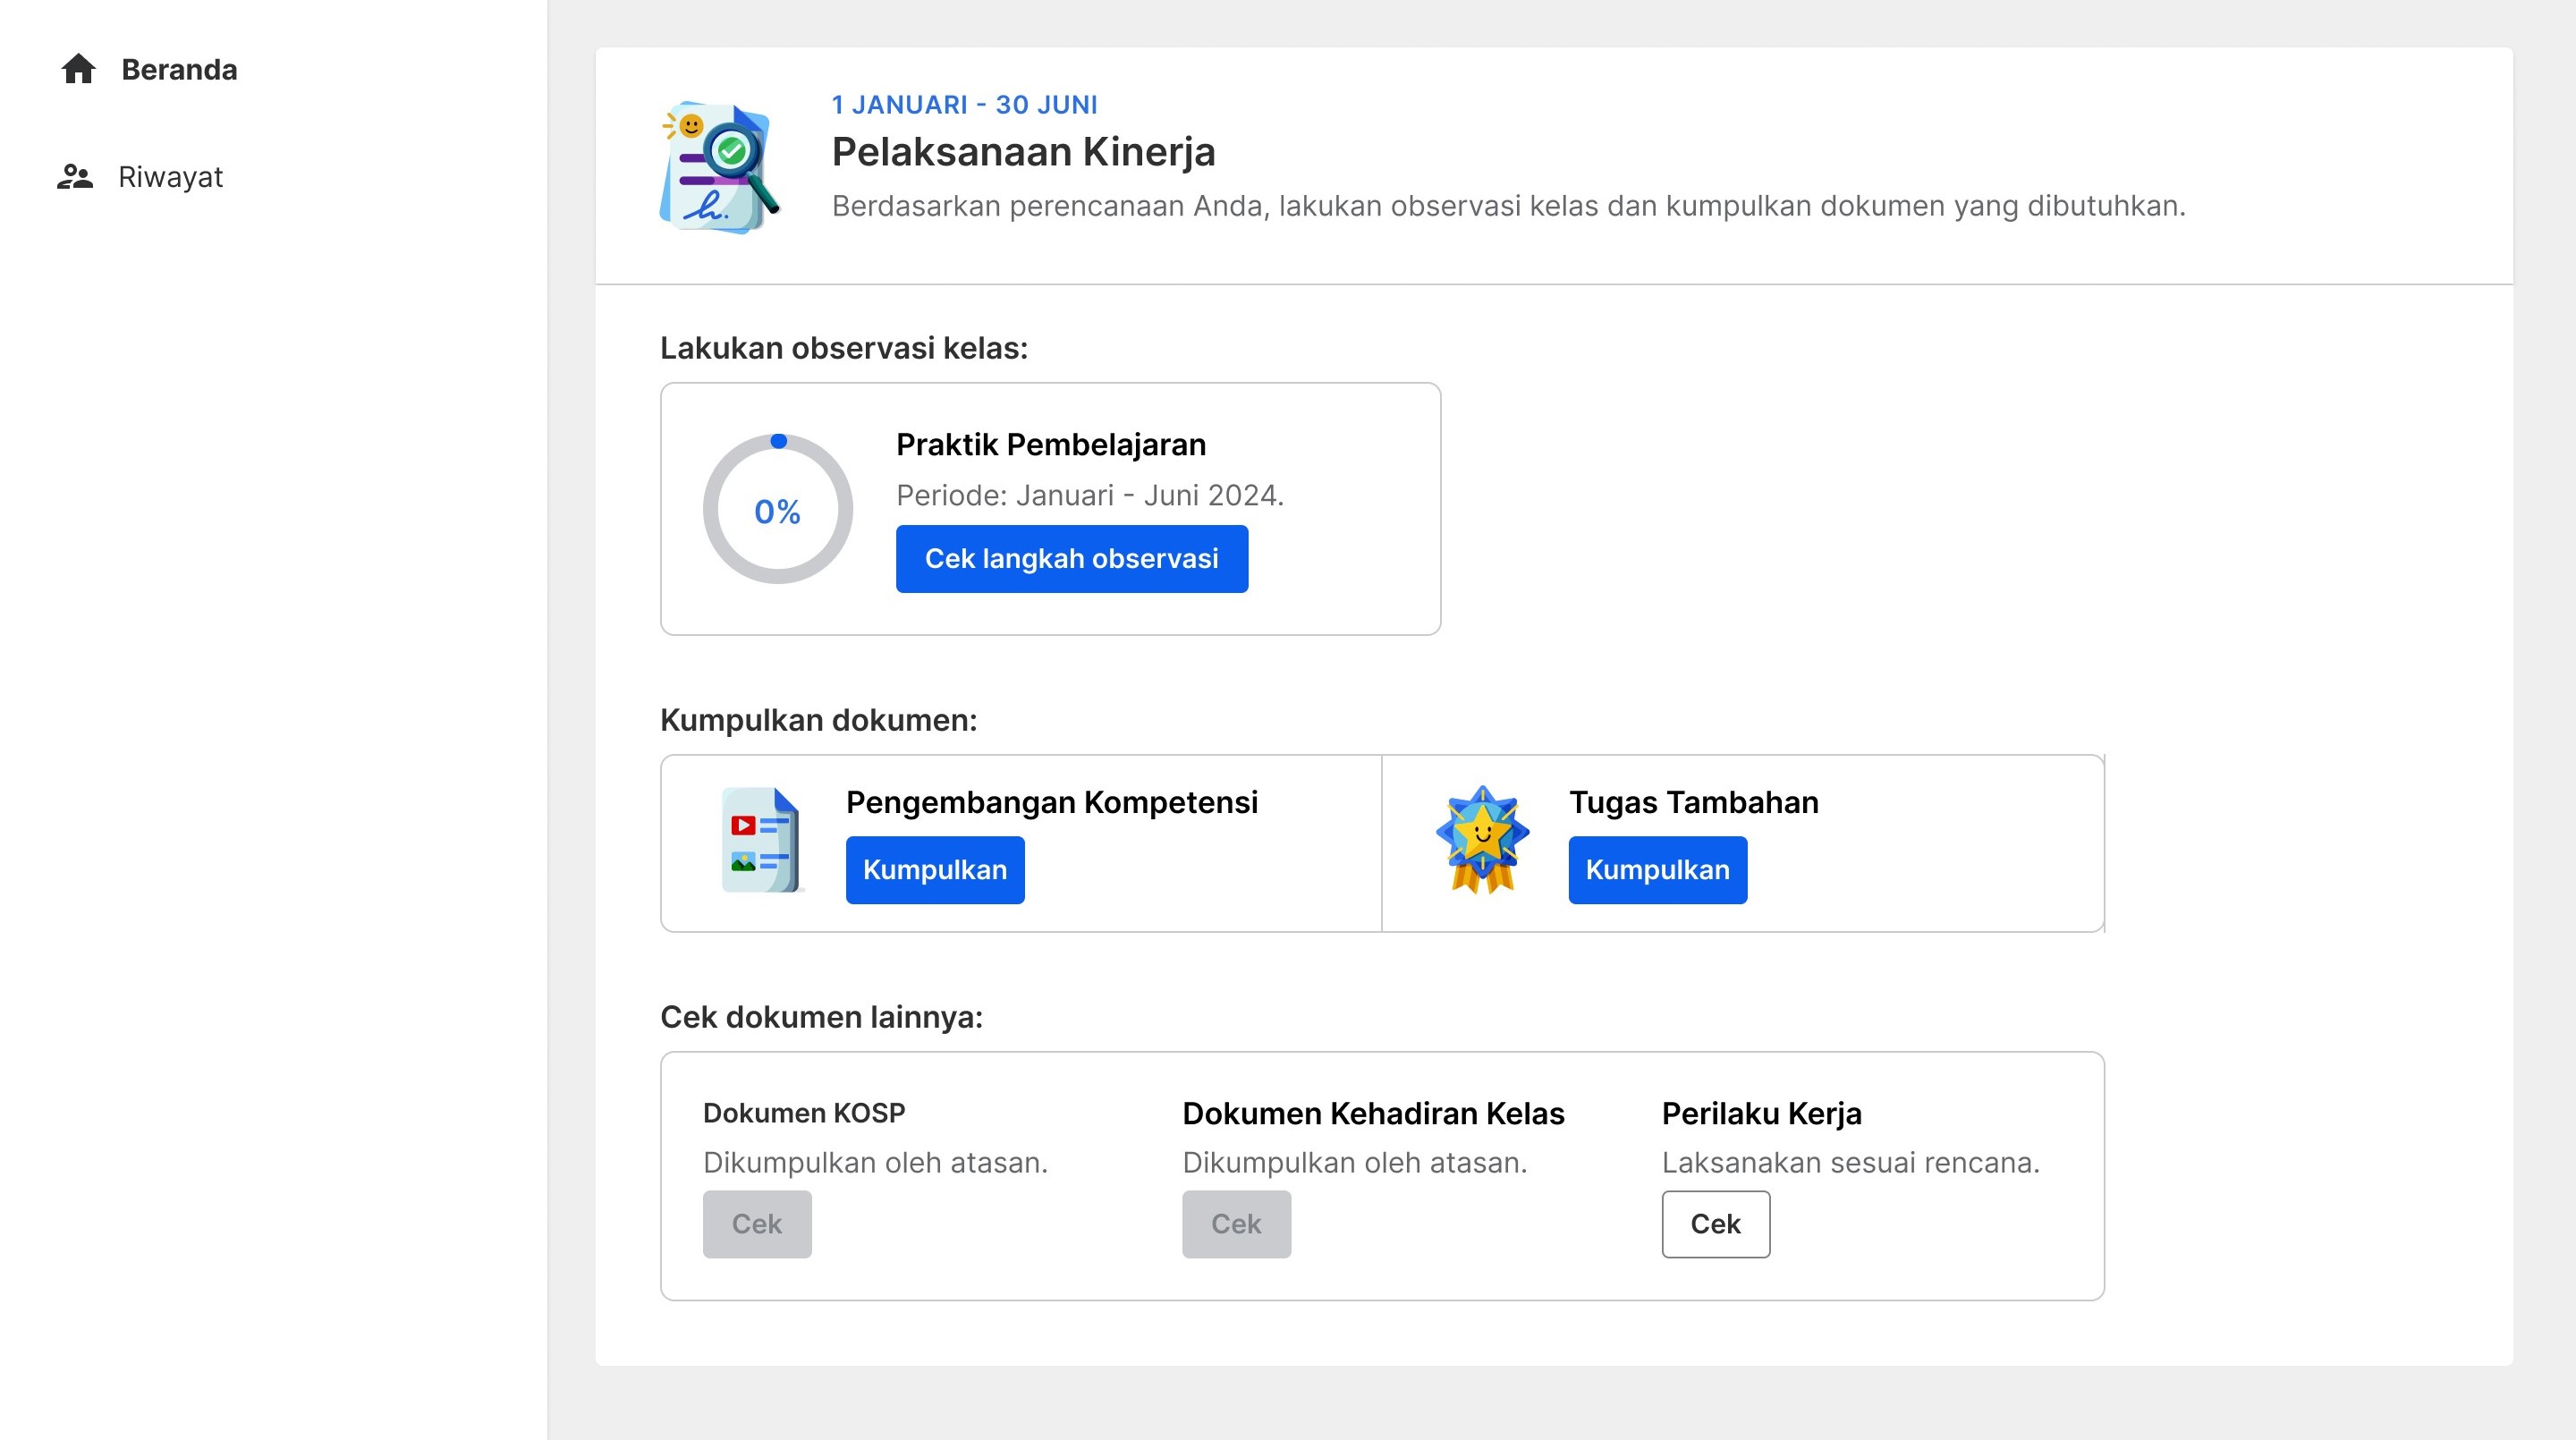Click 'Cek dokumen lainnya:' section heading
The width and height of the screenshot is (2576, 1440).
(x=822, y=1017)
